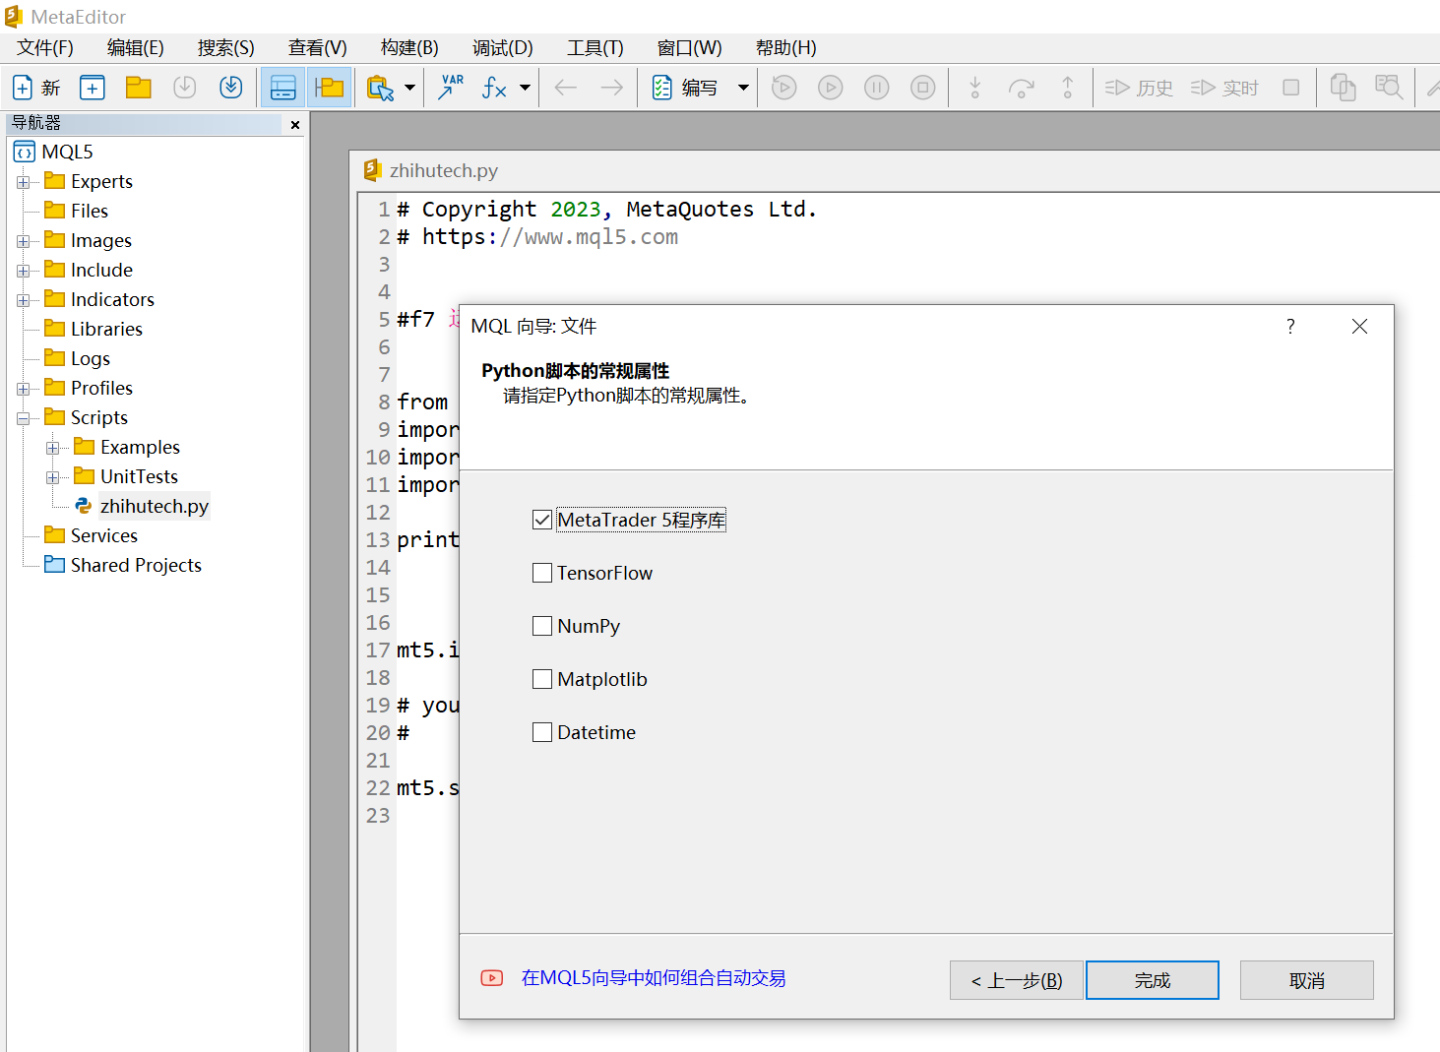Create a new file with the 新 icon
The image size is (1440, 1052).
[22, 87]
